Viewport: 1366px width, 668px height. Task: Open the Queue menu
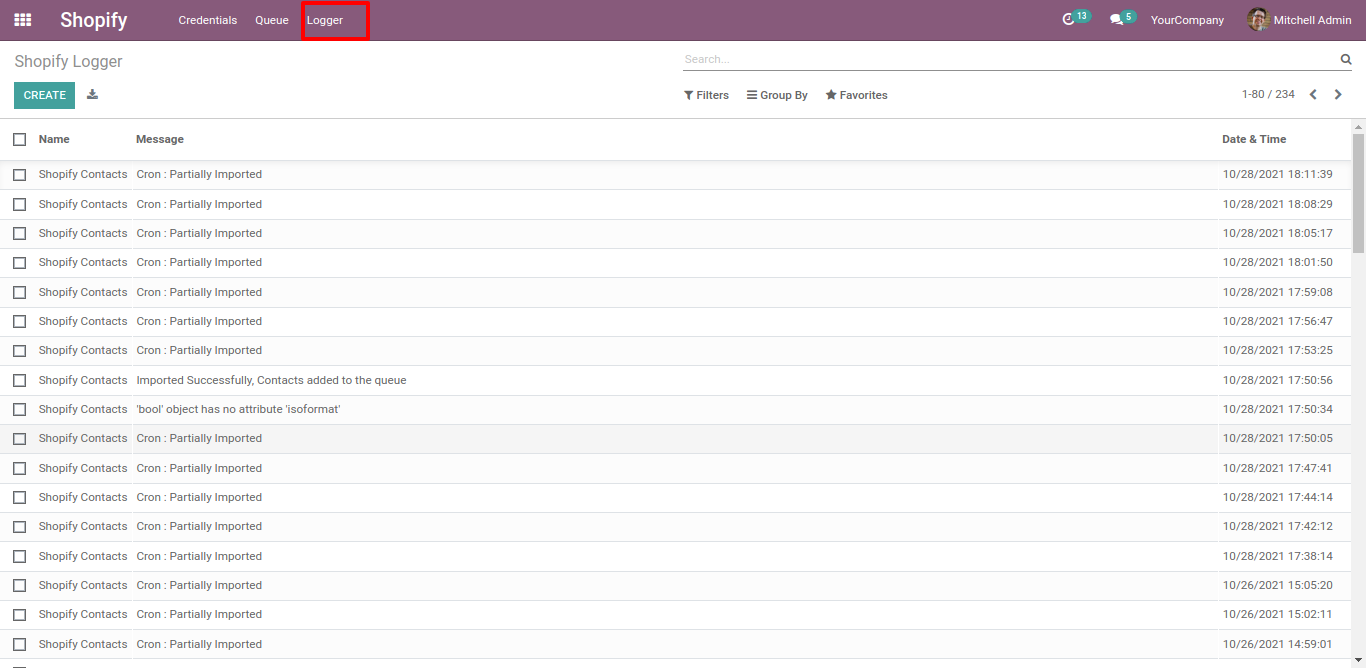tap(272, 20)
